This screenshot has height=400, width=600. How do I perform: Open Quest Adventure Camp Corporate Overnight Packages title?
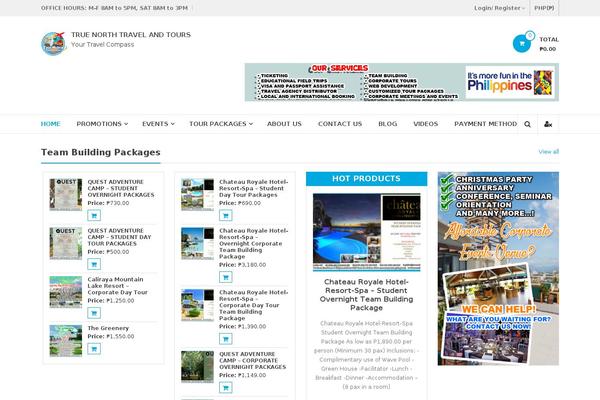coord(253,360)
